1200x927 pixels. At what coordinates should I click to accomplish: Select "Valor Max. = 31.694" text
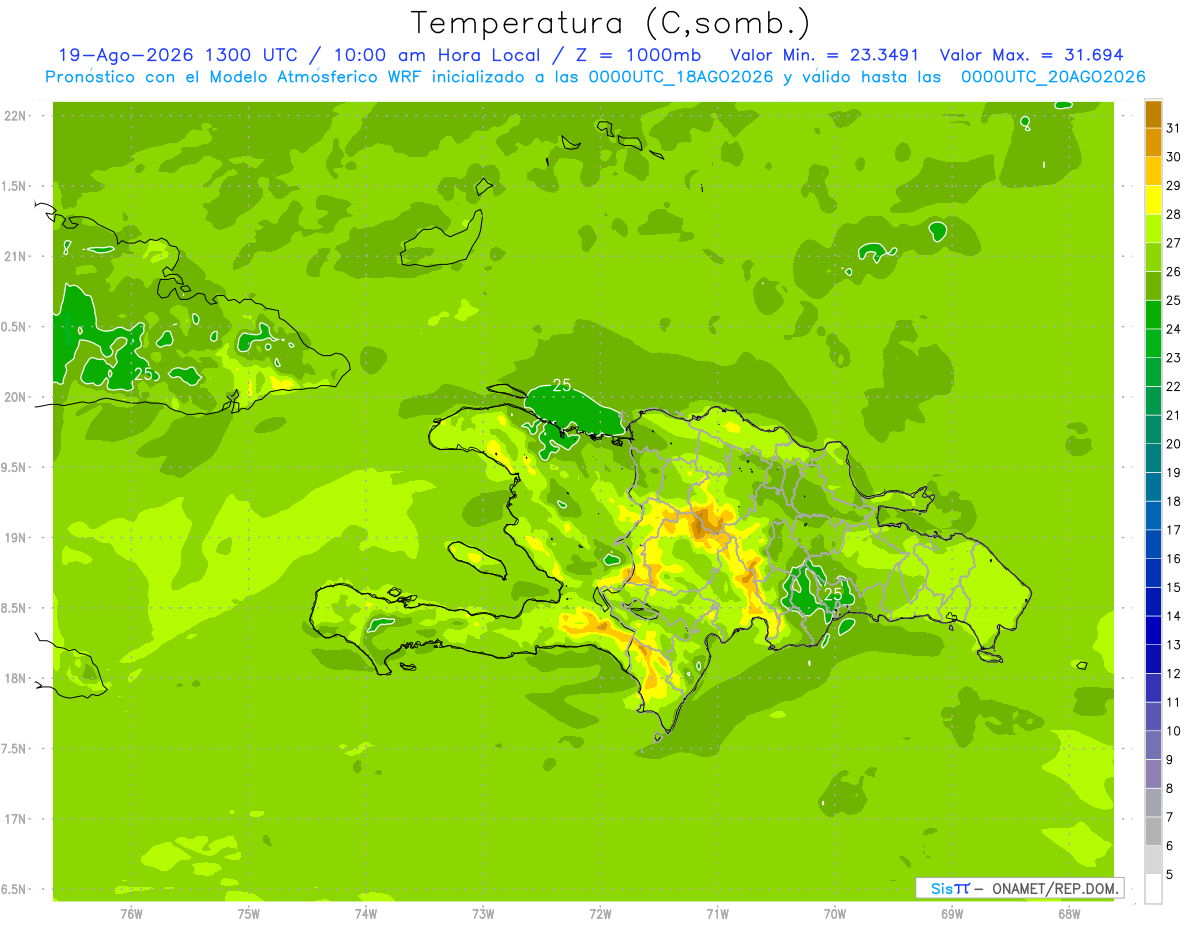pyautogui.click(x=1031, y=55)
